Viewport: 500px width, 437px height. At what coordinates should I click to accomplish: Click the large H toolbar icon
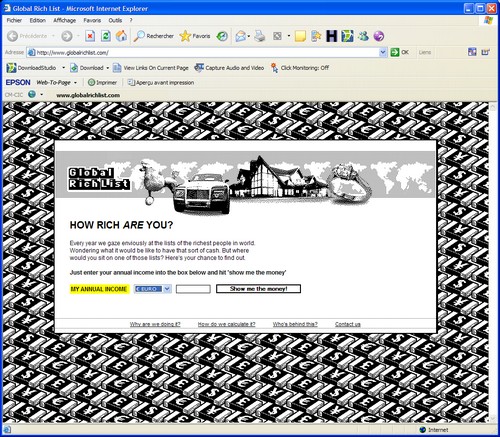(331, 36)
